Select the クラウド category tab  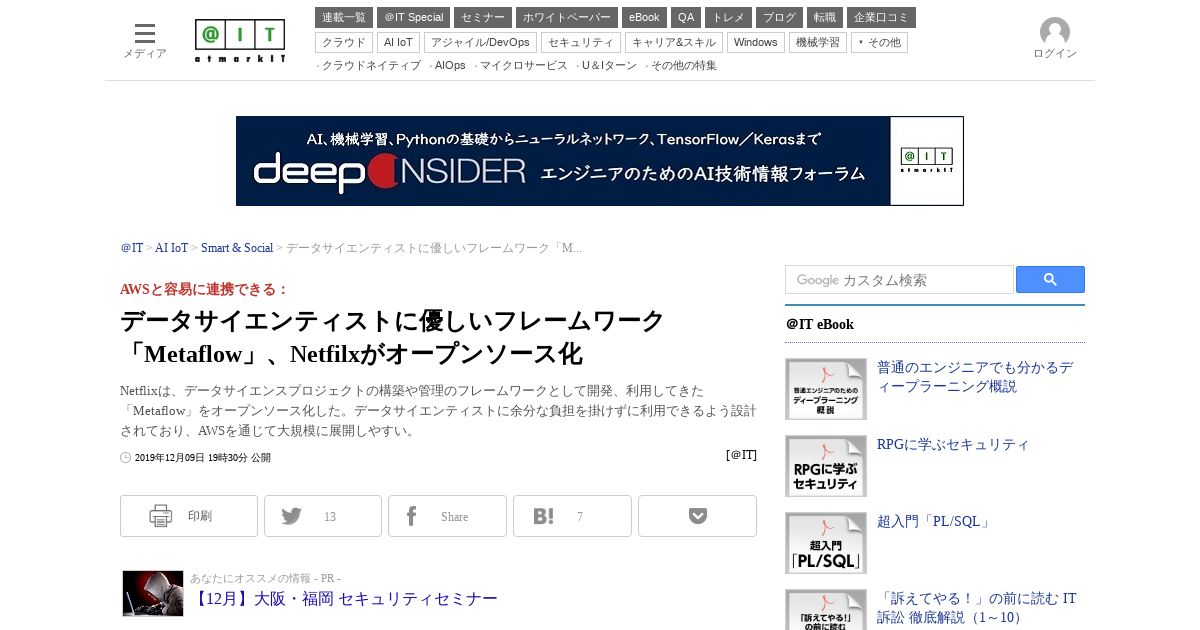point(344,42)
